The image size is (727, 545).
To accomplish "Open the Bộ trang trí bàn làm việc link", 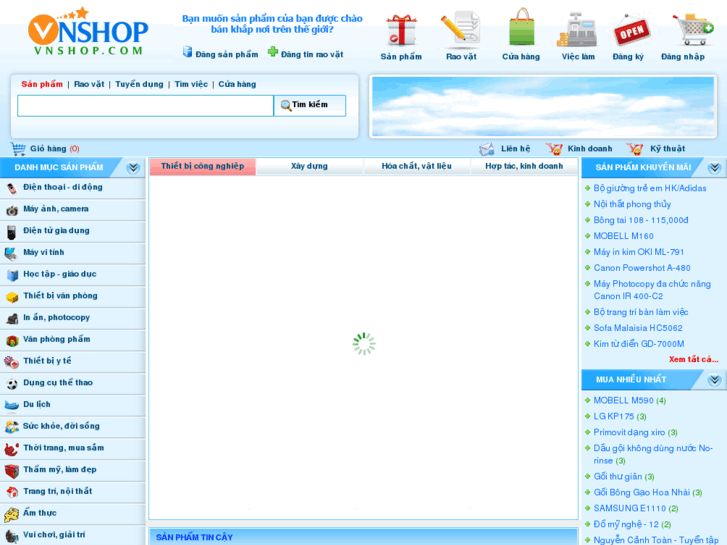I will (x=641, y=312).
